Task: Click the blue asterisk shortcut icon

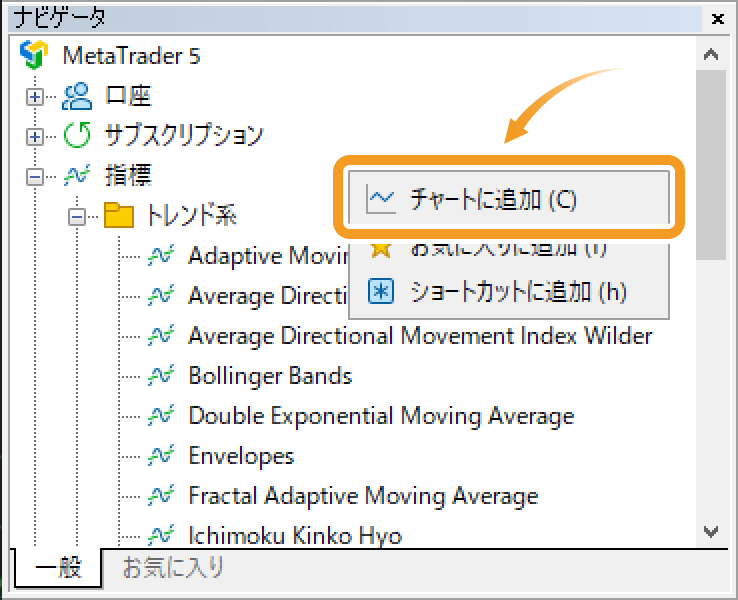Action: point(381,292)
